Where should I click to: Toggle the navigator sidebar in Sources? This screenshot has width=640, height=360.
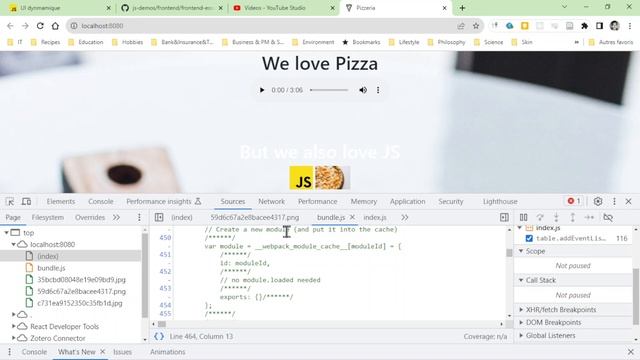pos(159,218)
